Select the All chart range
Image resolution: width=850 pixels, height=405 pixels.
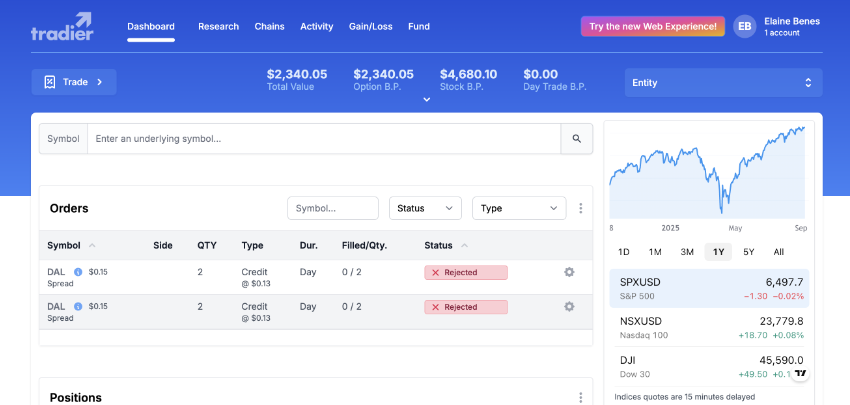778,252
